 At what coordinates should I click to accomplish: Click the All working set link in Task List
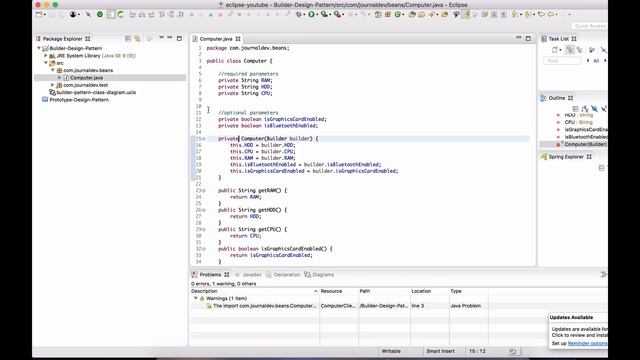click(x=596, y=61)
